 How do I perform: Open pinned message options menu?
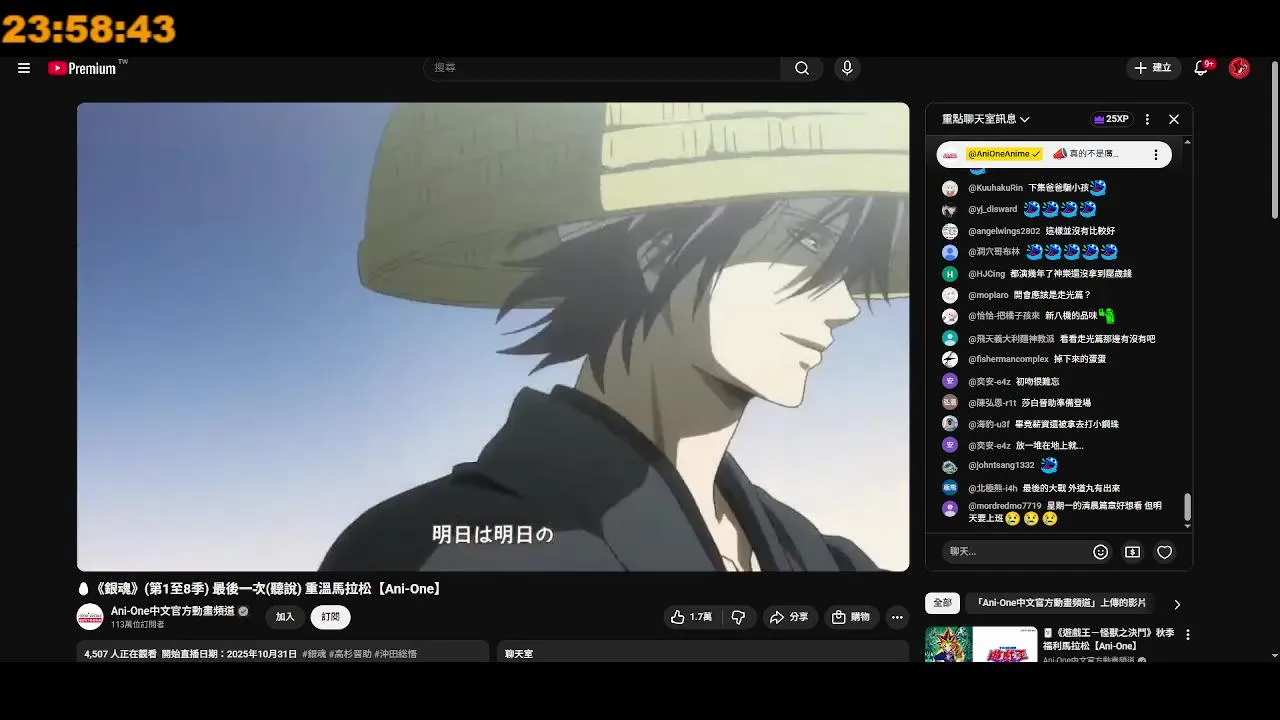pyautogui.click(x=1156, y=155)
